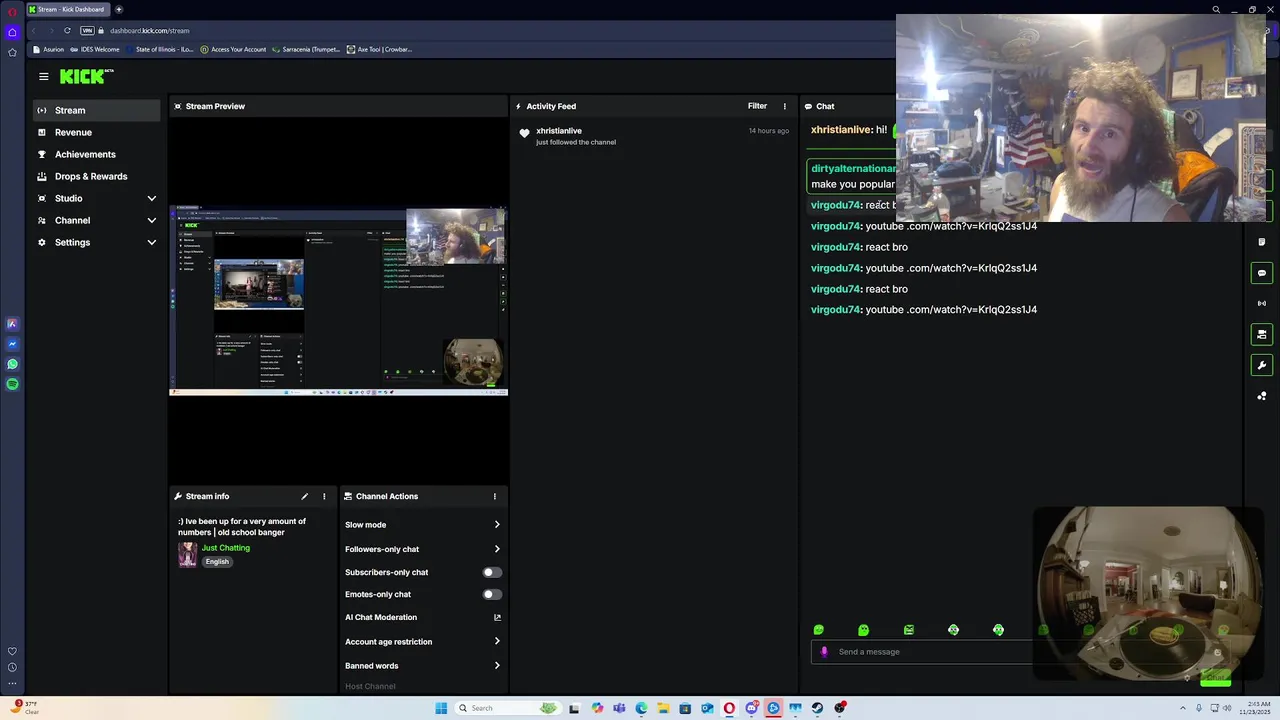Select Stream in the sidebar
Screen dimensions: 1280x720
click(x=96, y=110)
